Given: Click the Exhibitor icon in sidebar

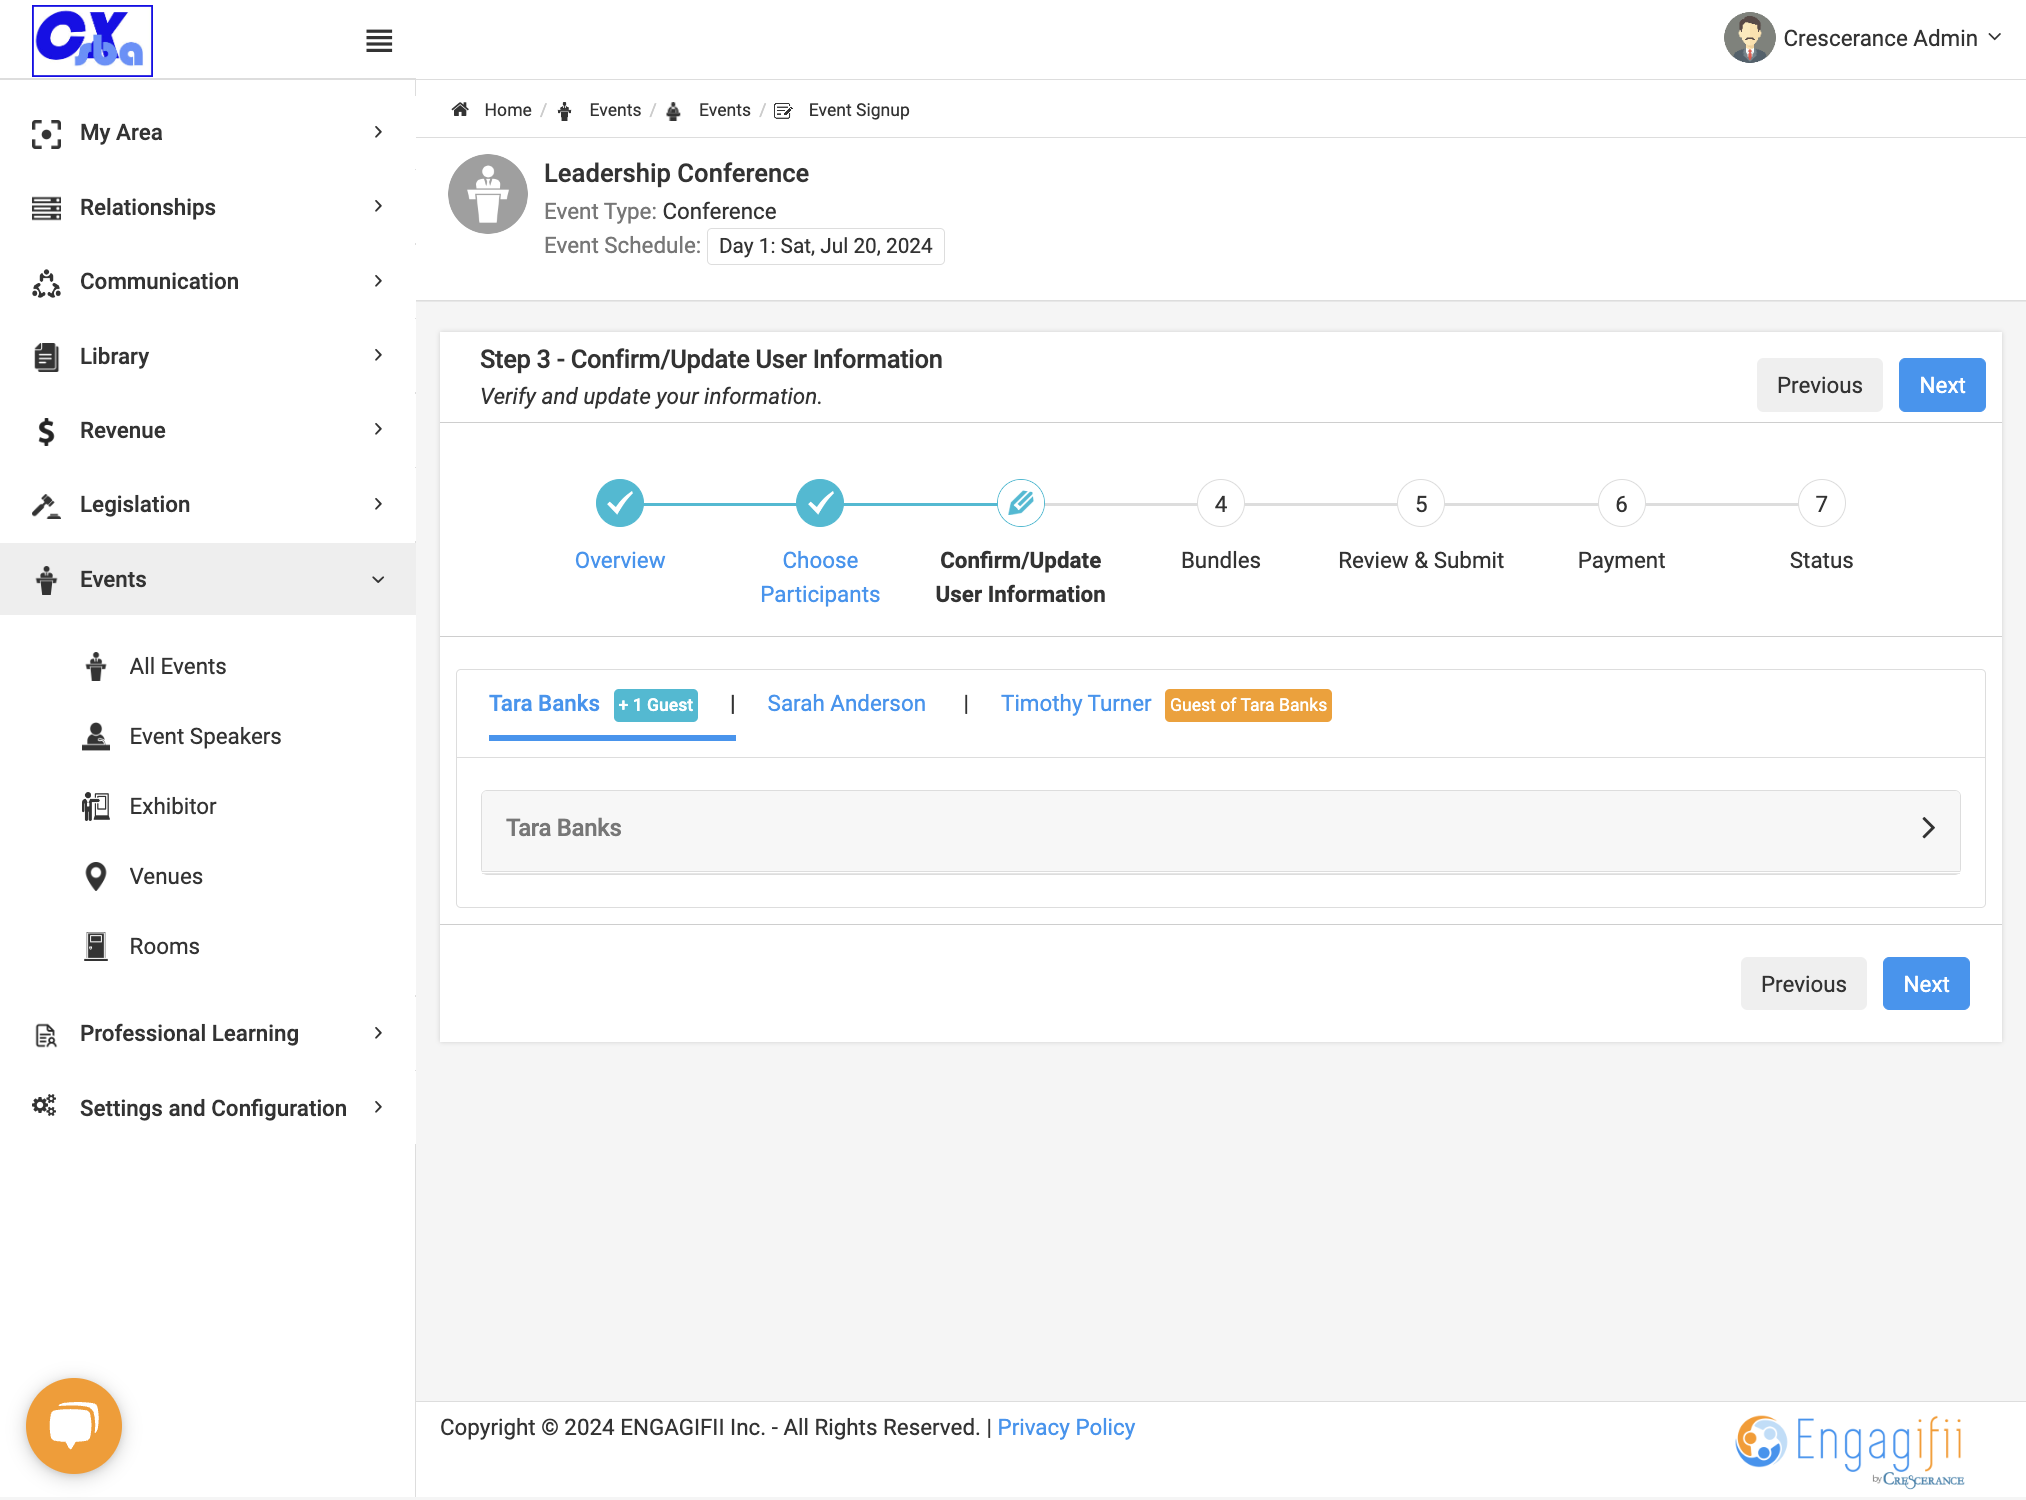Looking at the screenshot, I should coord(96,807).
